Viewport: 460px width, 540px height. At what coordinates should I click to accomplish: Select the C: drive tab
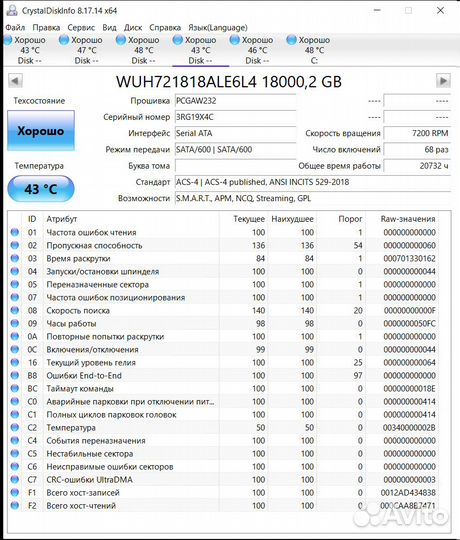314,50
